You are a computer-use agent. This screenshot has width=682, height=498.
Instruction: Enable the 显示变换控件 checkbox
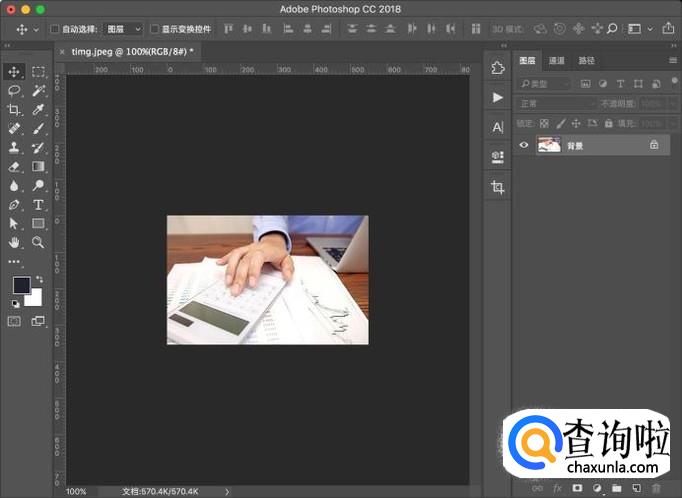pos(154,30)
